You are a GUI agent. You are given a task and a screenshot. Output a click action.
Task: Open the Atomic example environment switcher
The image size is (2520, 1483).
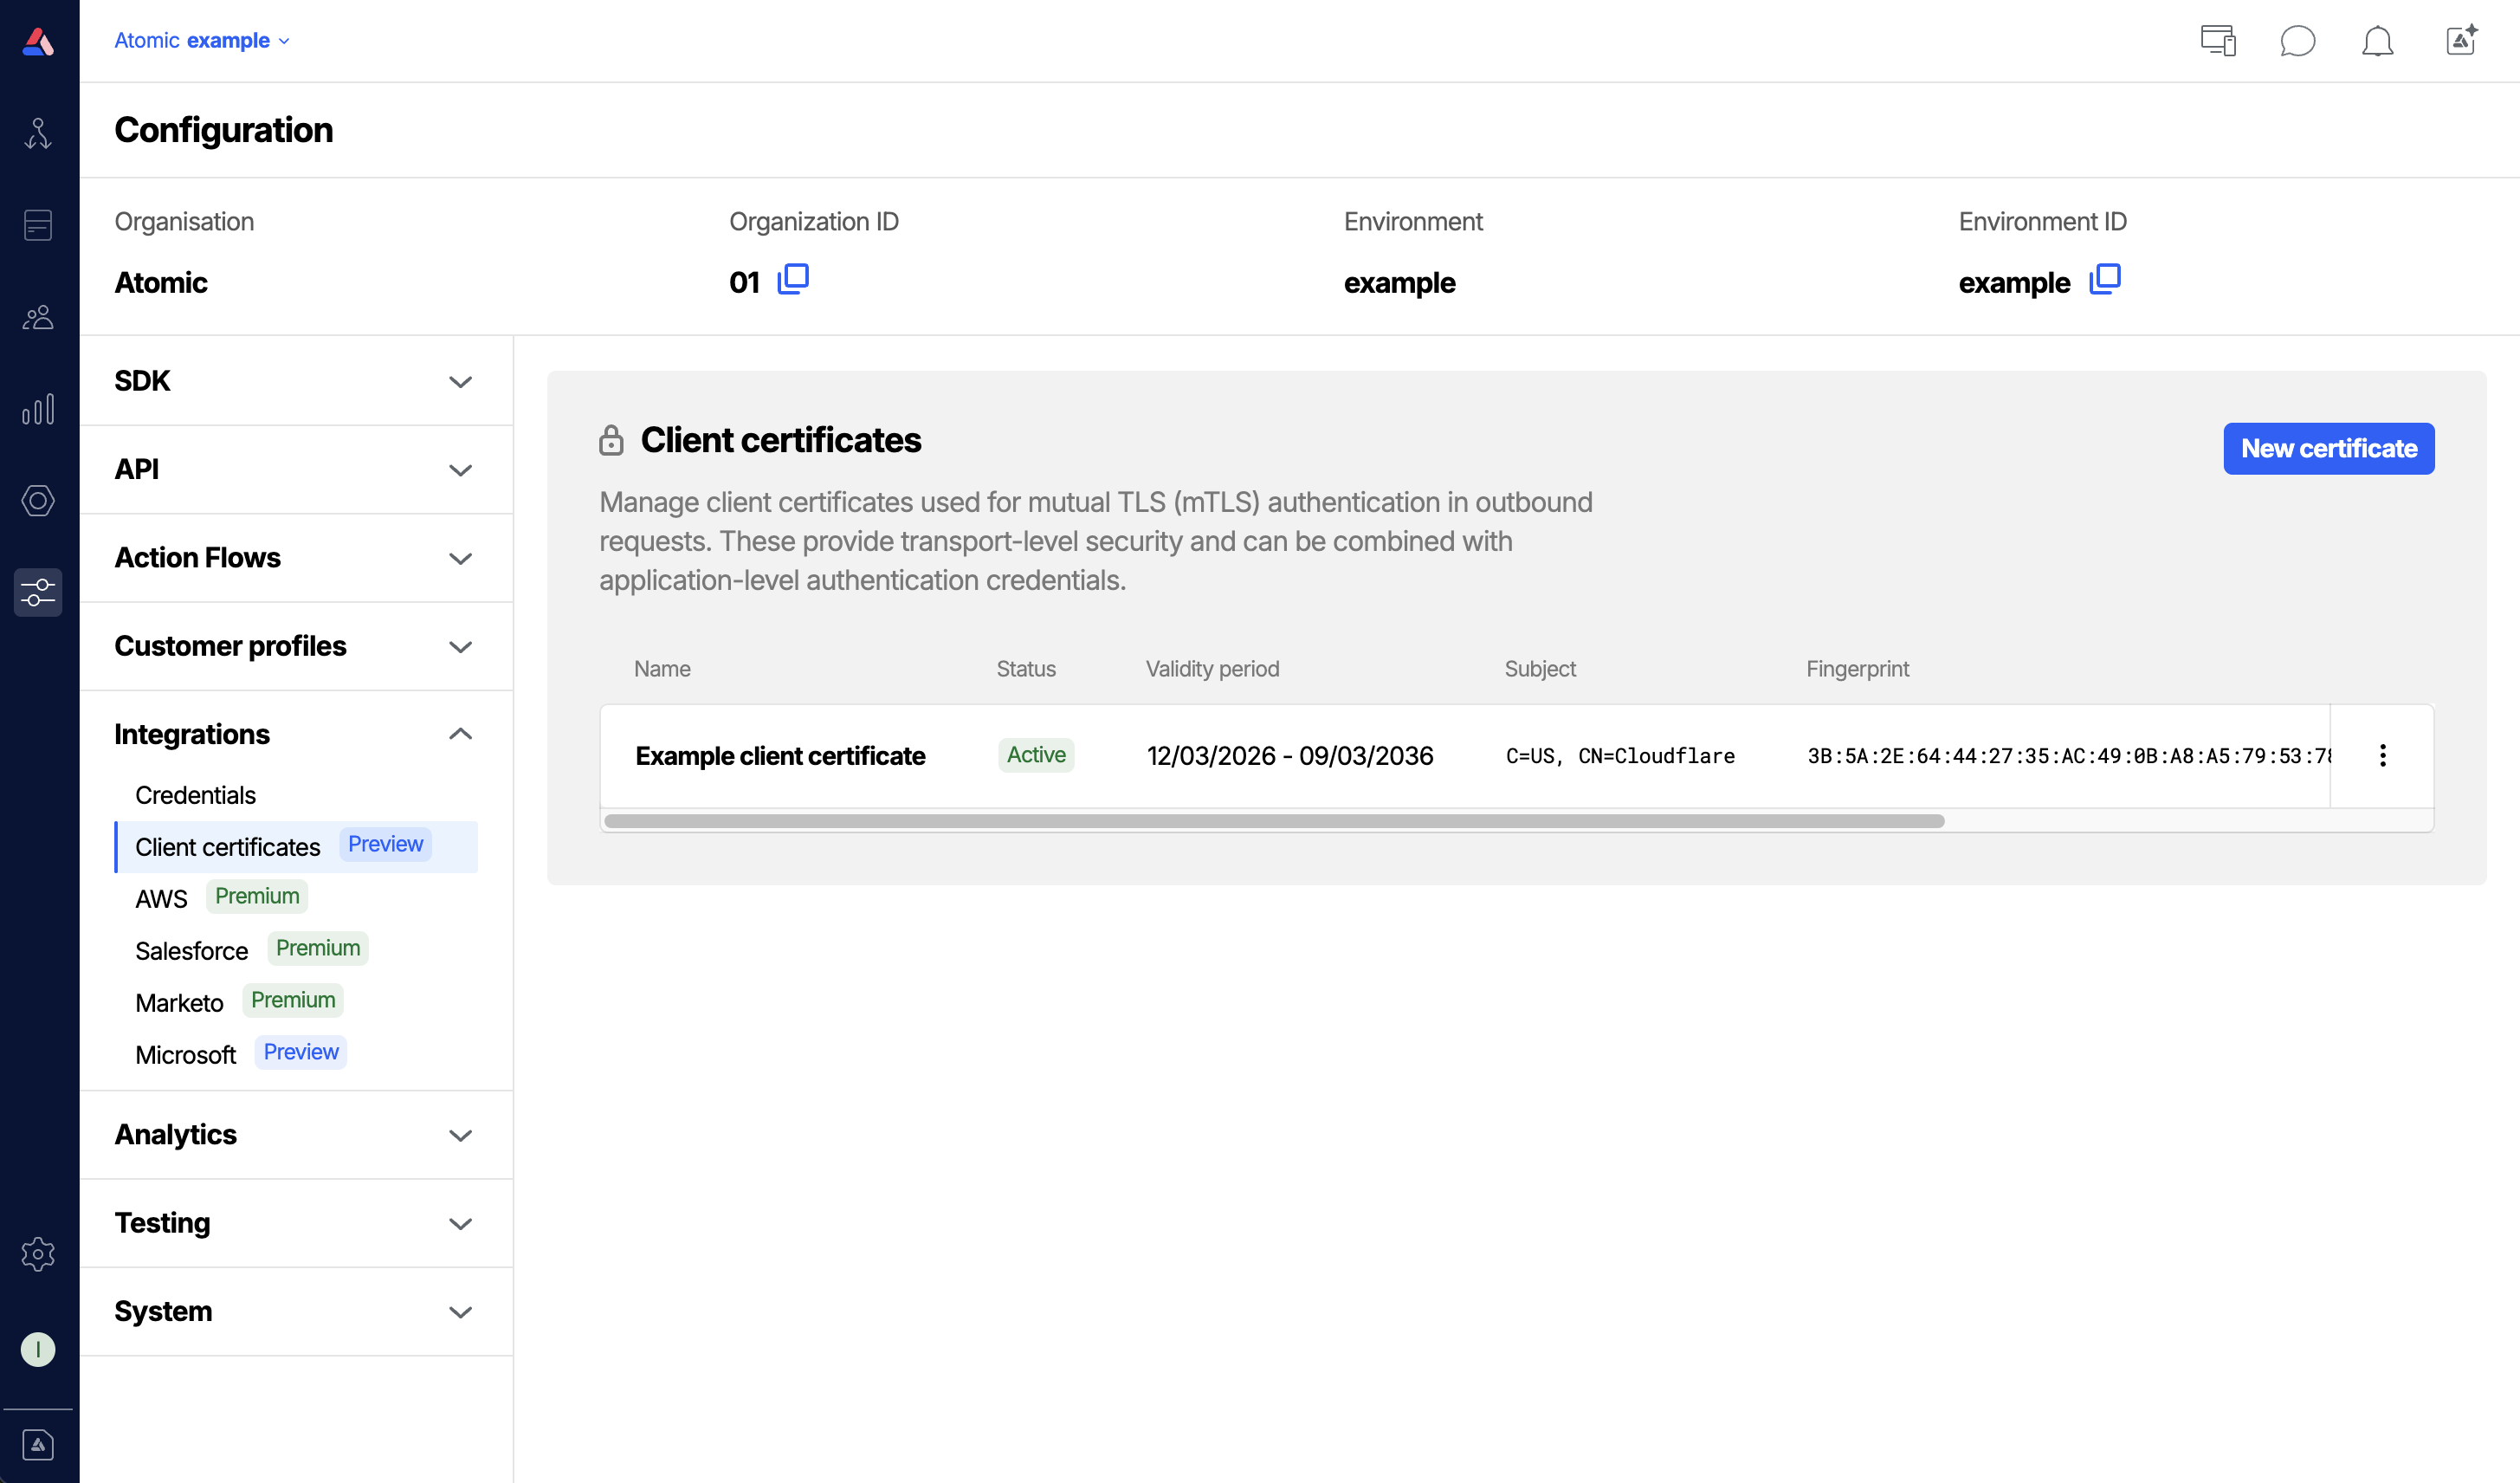pyautogui.click(x=202, y=40)
